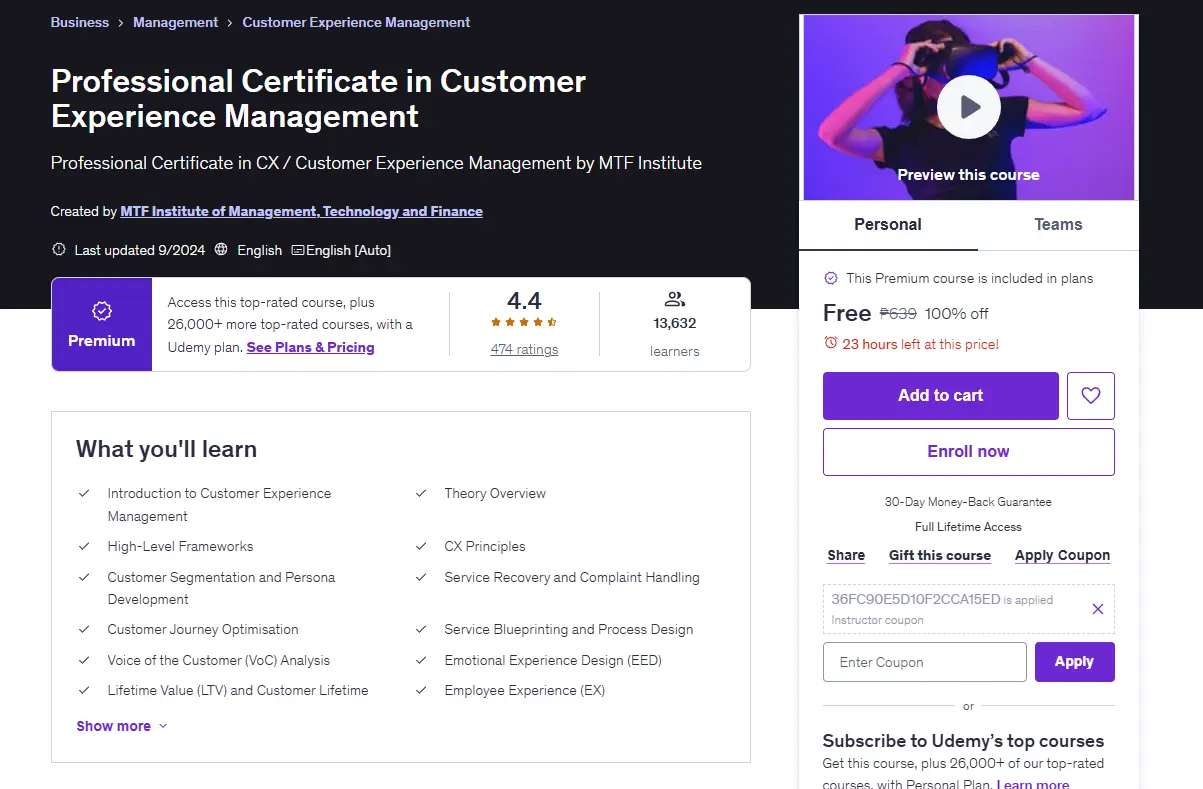This screenshot has height=789, width=1203.
Task: Click the Free price label
Action: (x=847, y=313)
